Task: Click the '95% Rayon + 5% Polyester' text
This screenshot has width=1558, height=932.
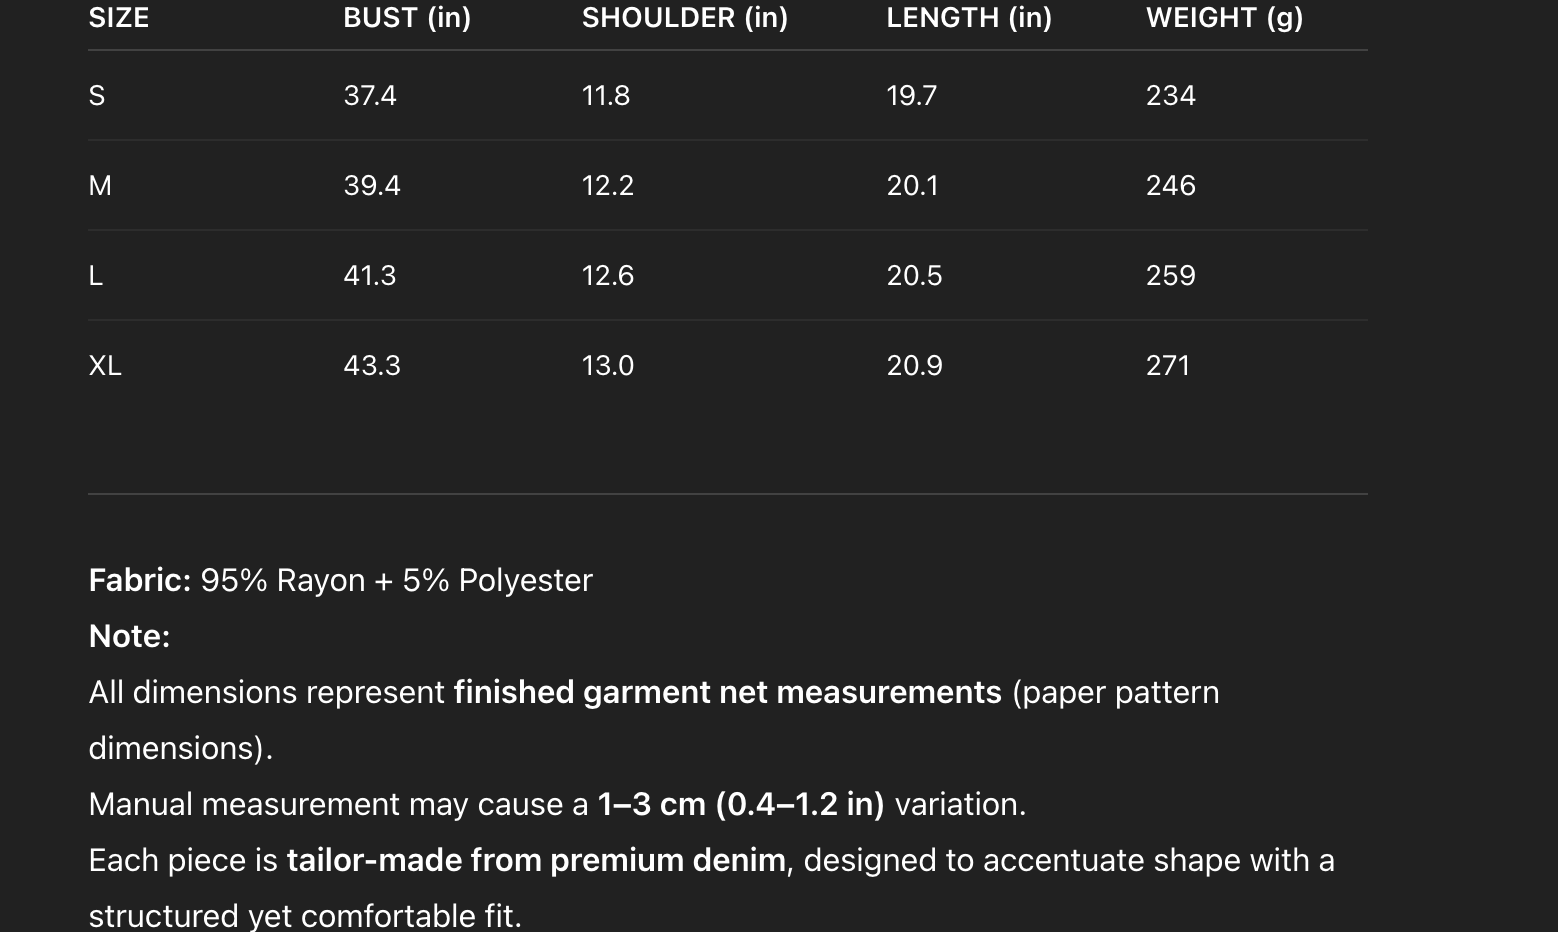Action: 396,581
